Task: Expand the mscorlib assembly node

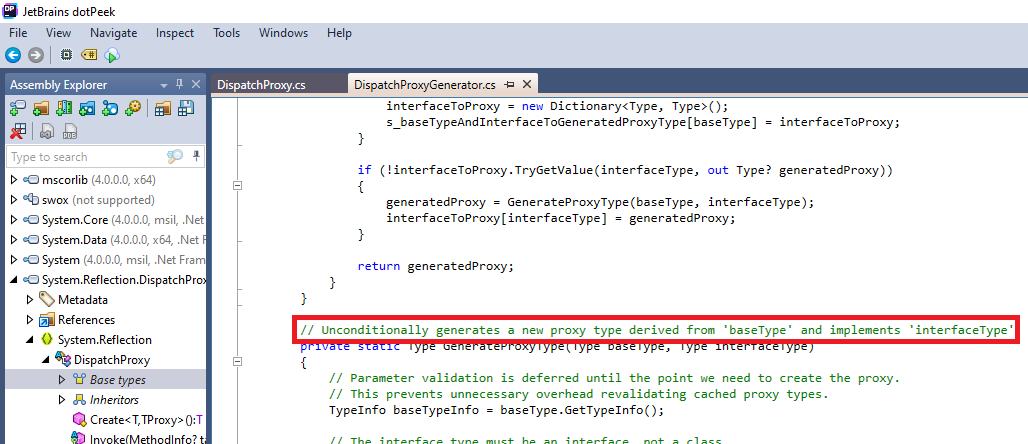Action: [x=14, y=180]
